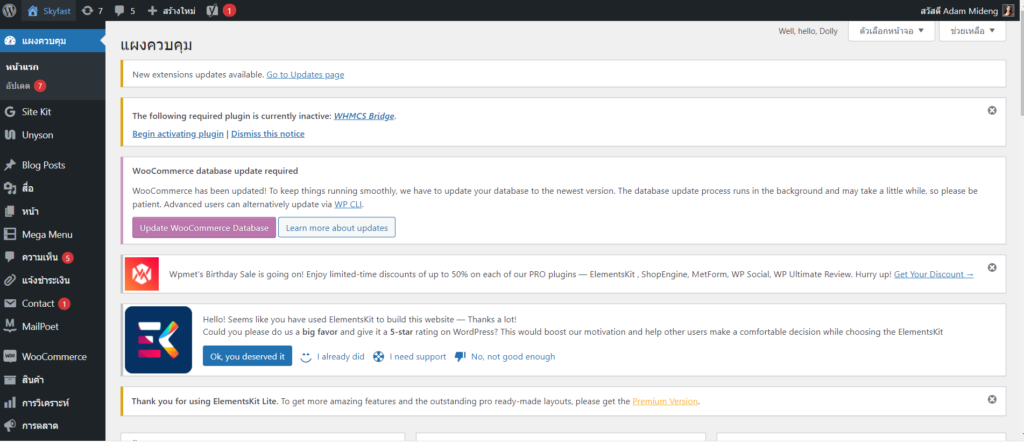Open the สร้างใหม่ new content menu

click(172, 10)
